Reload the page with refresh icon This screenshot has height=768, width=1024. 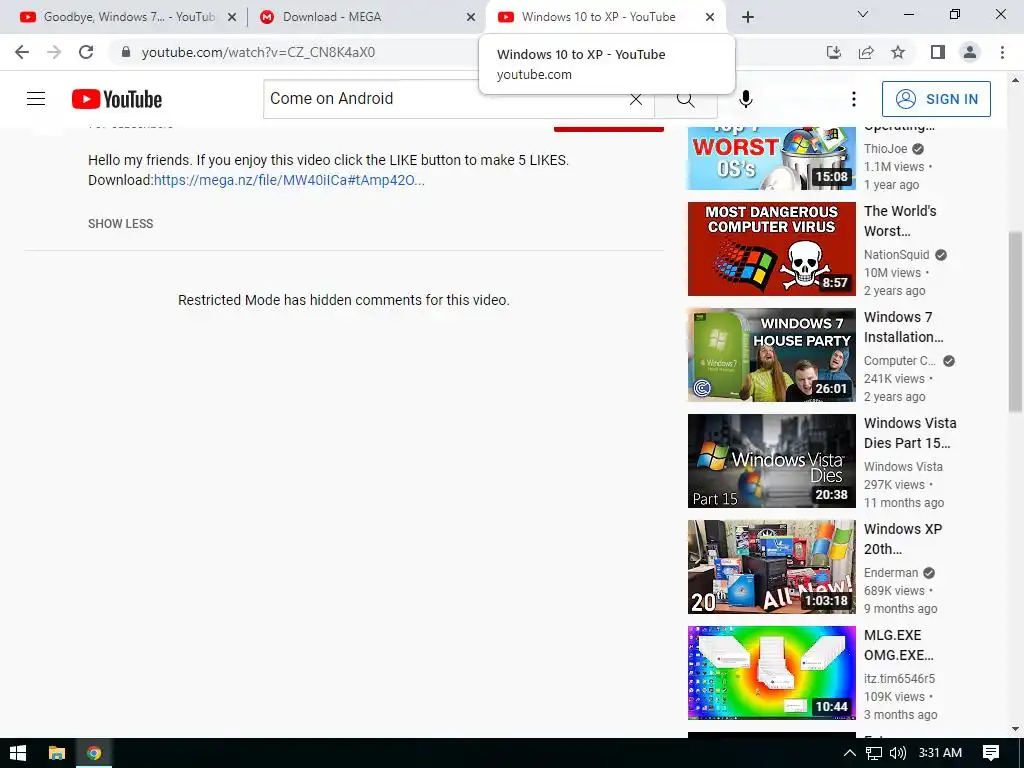(86, 52)
